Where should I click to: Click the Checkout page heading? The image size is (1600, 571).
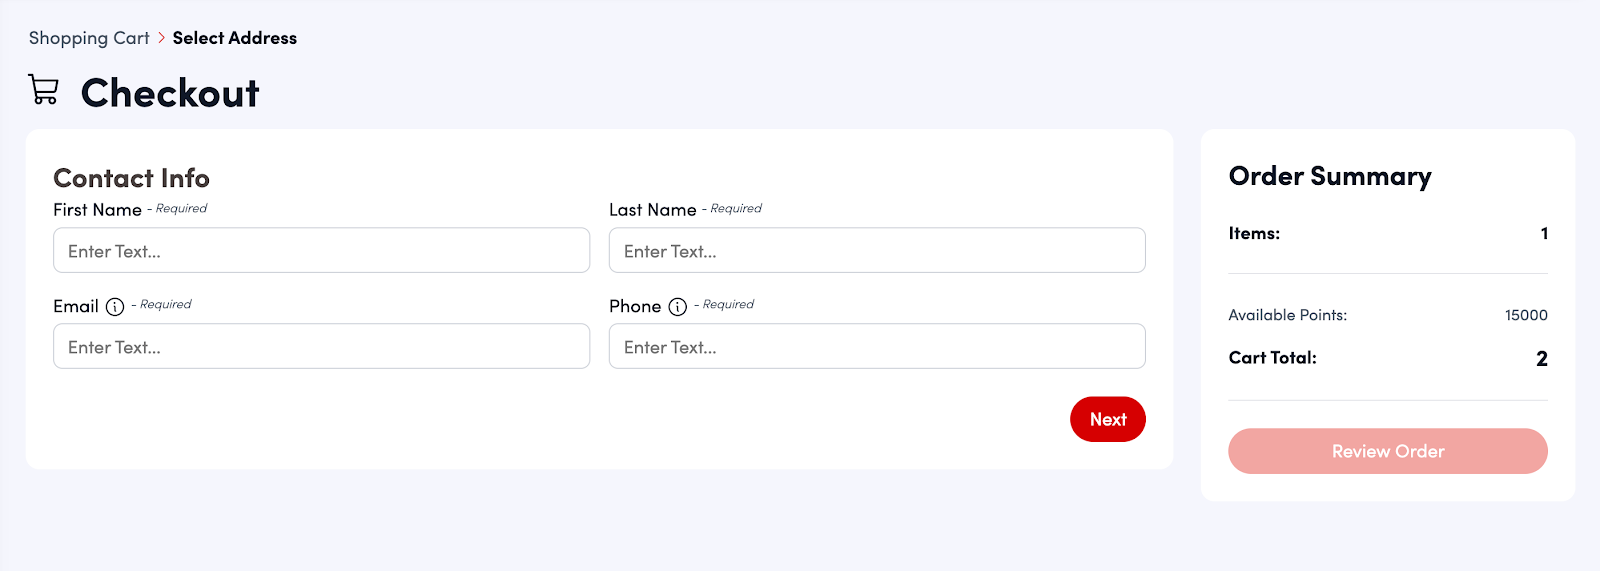coord(170,93)
